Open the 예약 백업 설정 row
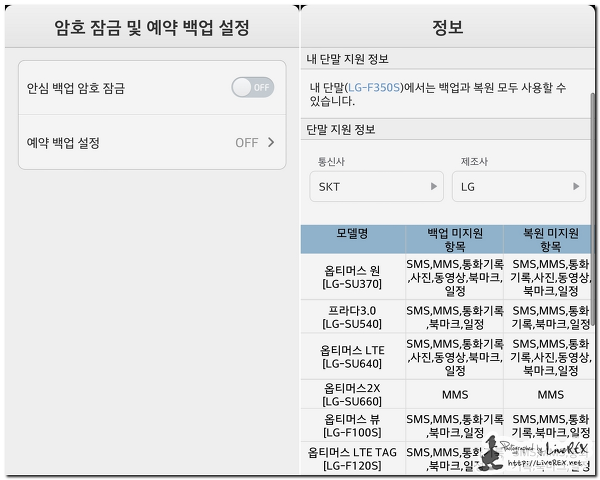The width and height of the screenshot is (600, 480). (152, 142)
